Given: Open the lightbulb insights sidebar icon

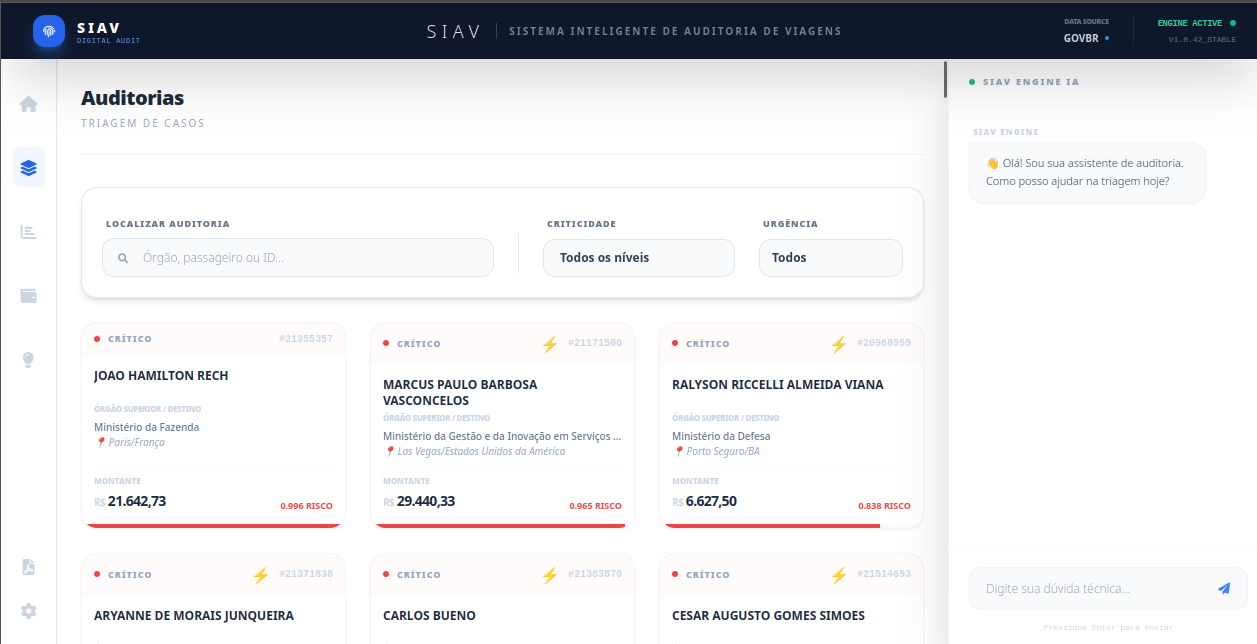Looking at the screenshot, I should [x=29, y=360].
